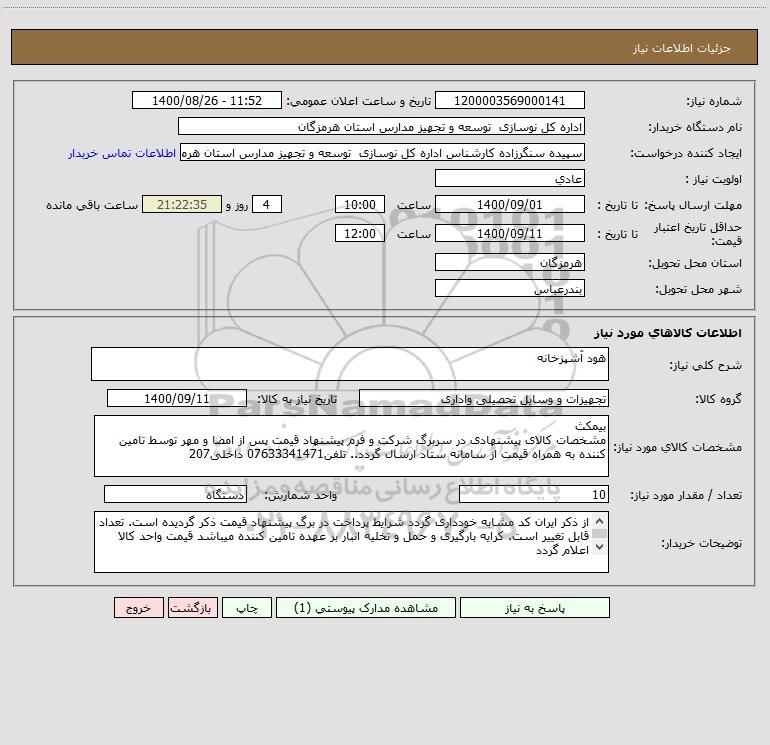Select the شماره نیاز field 1200003569000141
Viewport: 770px width, 745px height.
510,100
